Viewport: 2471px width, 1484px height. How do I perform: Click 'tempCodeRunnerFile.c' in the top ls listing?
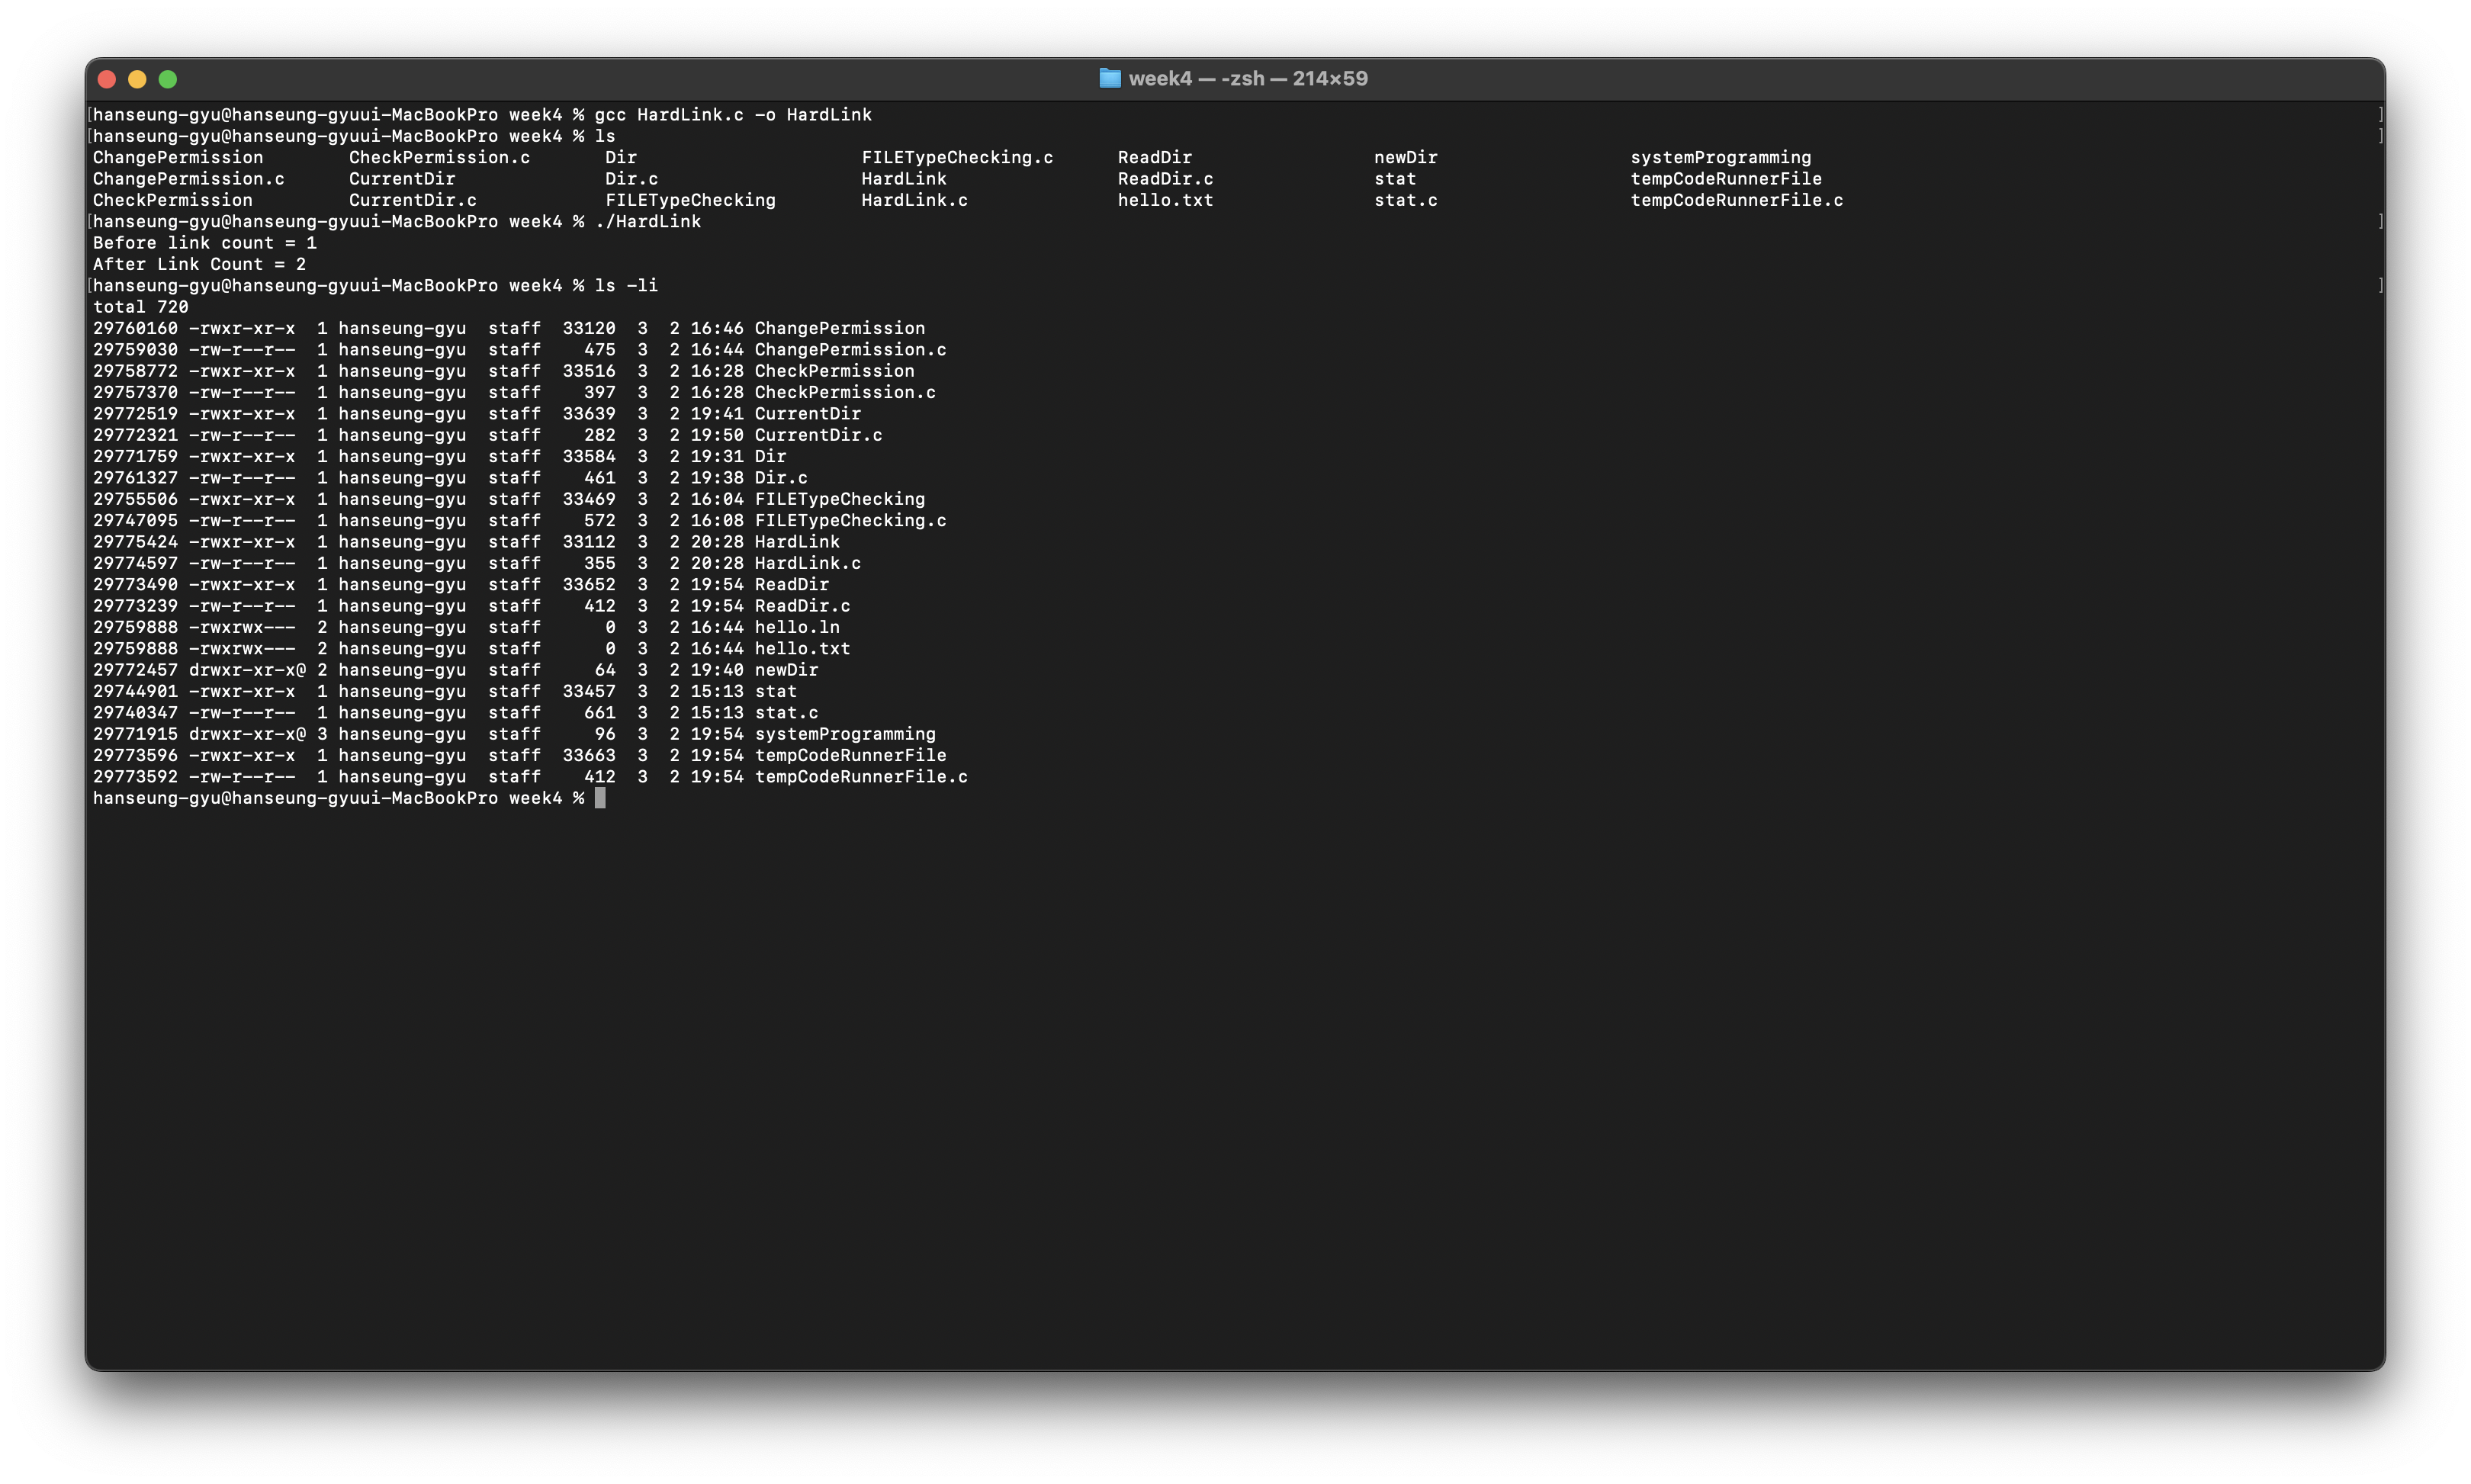pos(1736,200)
